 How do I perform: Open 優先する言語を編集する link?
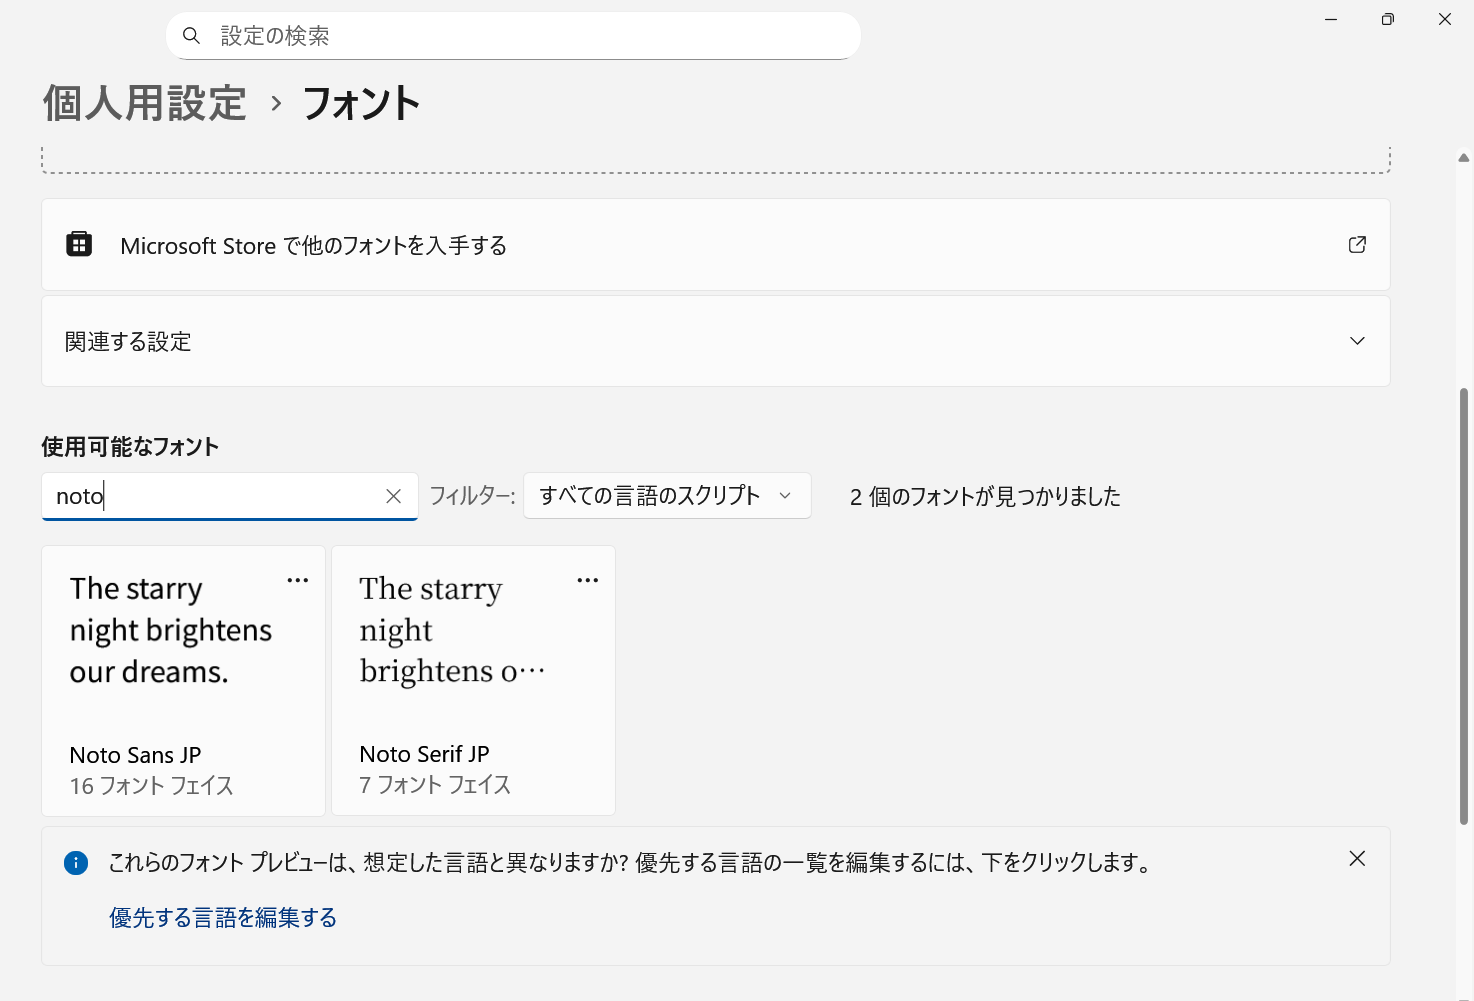(222, 917)
